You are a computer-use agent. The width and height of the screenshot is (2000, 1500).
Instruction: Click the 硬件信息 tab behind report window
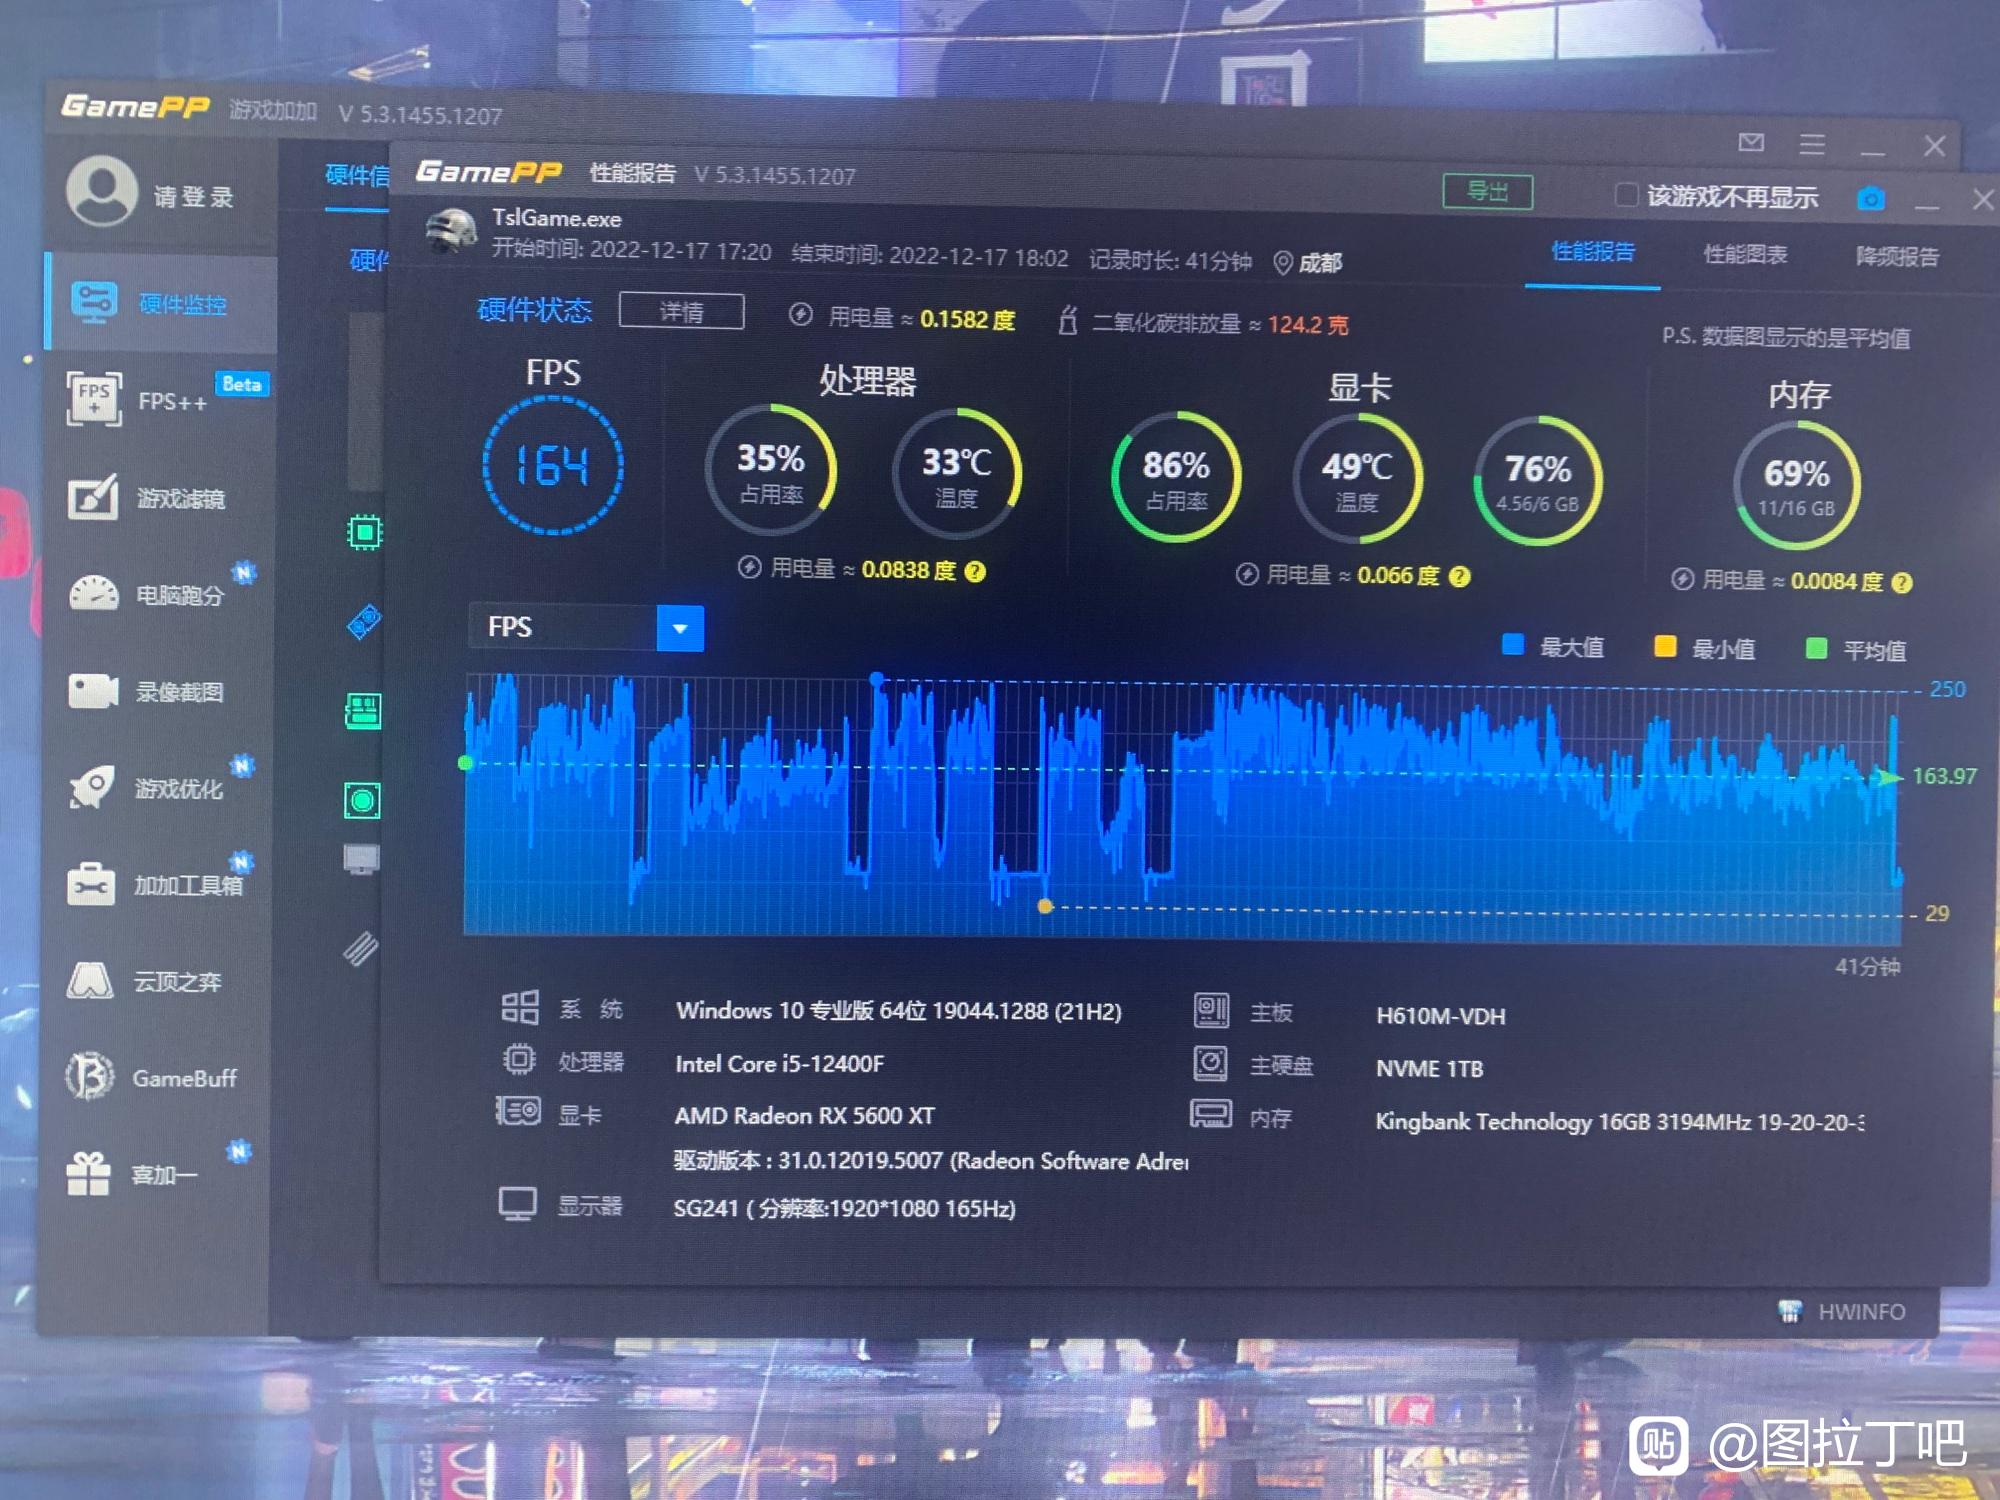pyautogui.click(x=357, y=176)
